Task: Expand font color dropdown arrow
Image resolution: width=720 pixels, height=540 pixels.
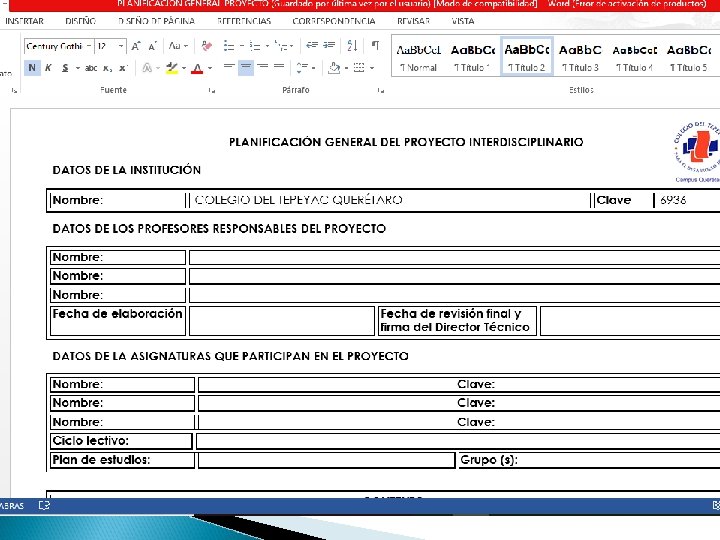Action: tap(210, 68)
